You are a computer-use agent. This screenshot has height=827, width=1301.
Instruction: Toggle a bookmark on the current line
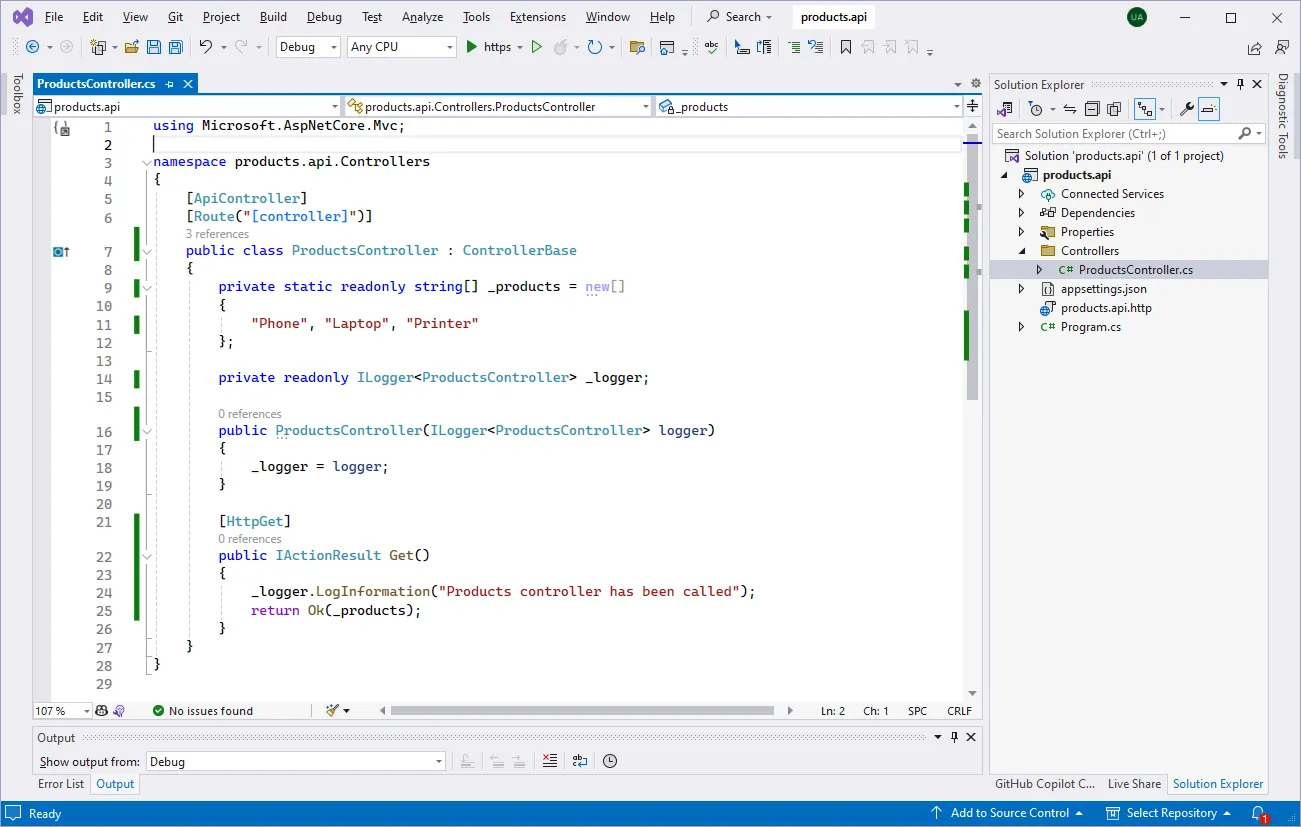pos(846,46)
